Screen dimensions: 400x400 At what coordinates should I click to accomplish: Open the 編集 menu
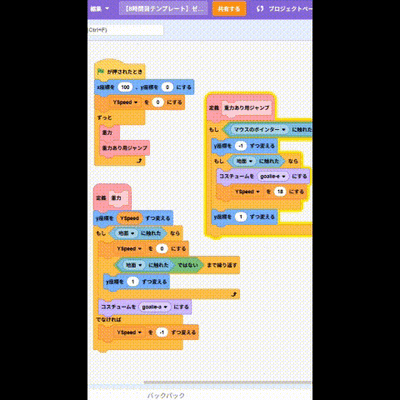coord(99,9)
